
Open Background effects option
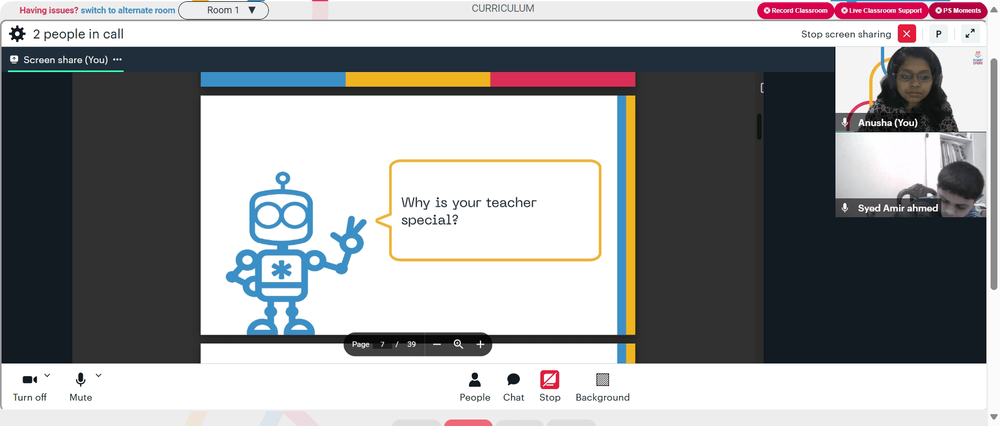[602, 387]
